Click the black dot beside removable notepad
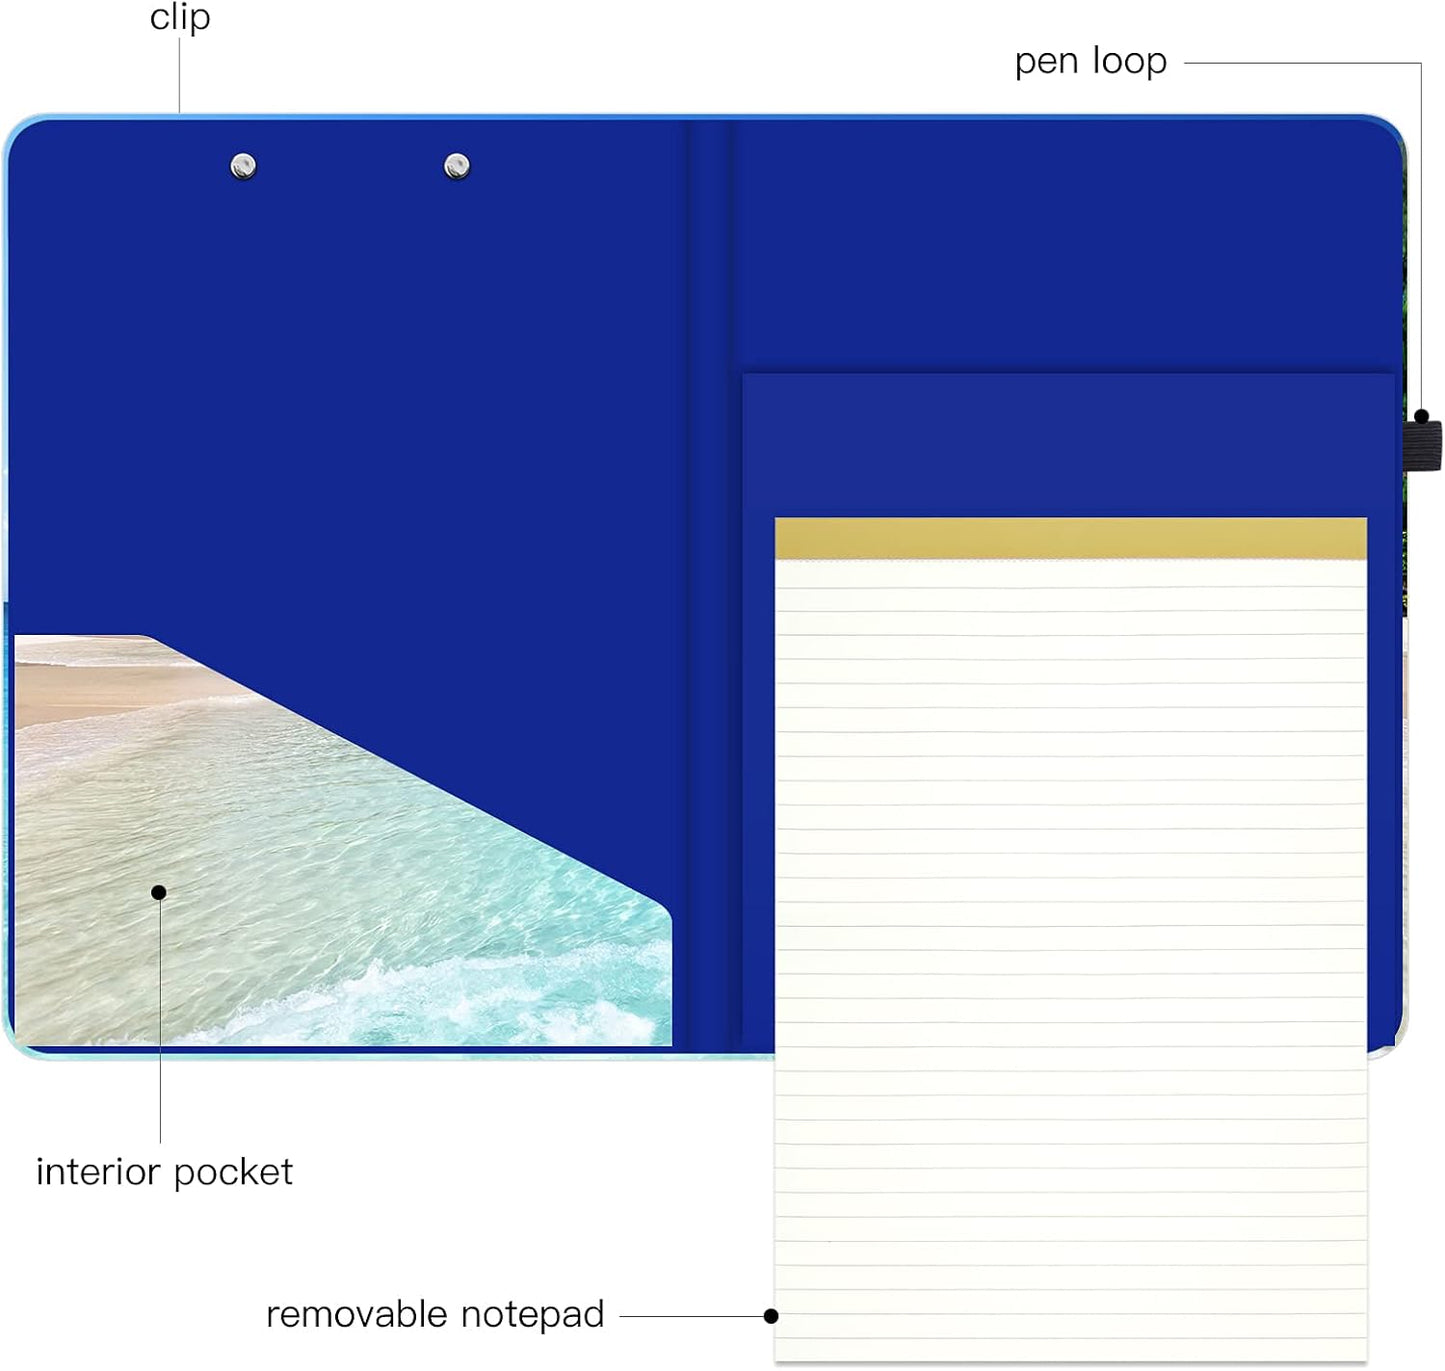Image resolution: width=1445 pixels, height=1371 pixels. tap(771, 1316)
